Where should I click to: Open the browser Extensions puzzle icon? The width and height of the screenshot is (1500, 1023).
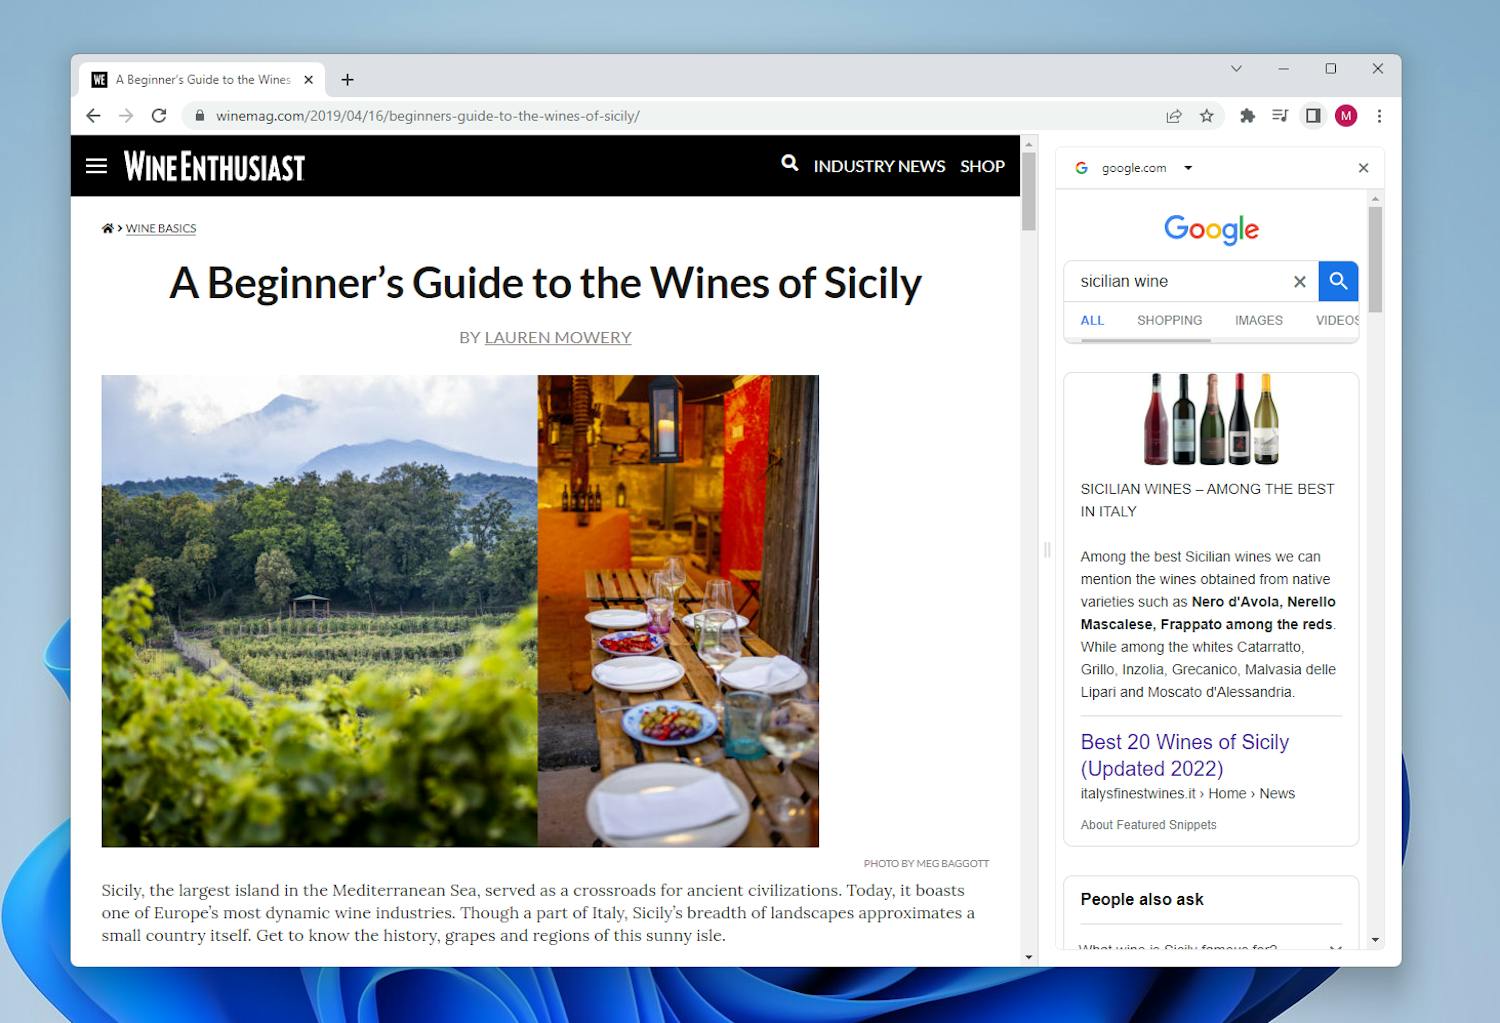click(1247, 115)
